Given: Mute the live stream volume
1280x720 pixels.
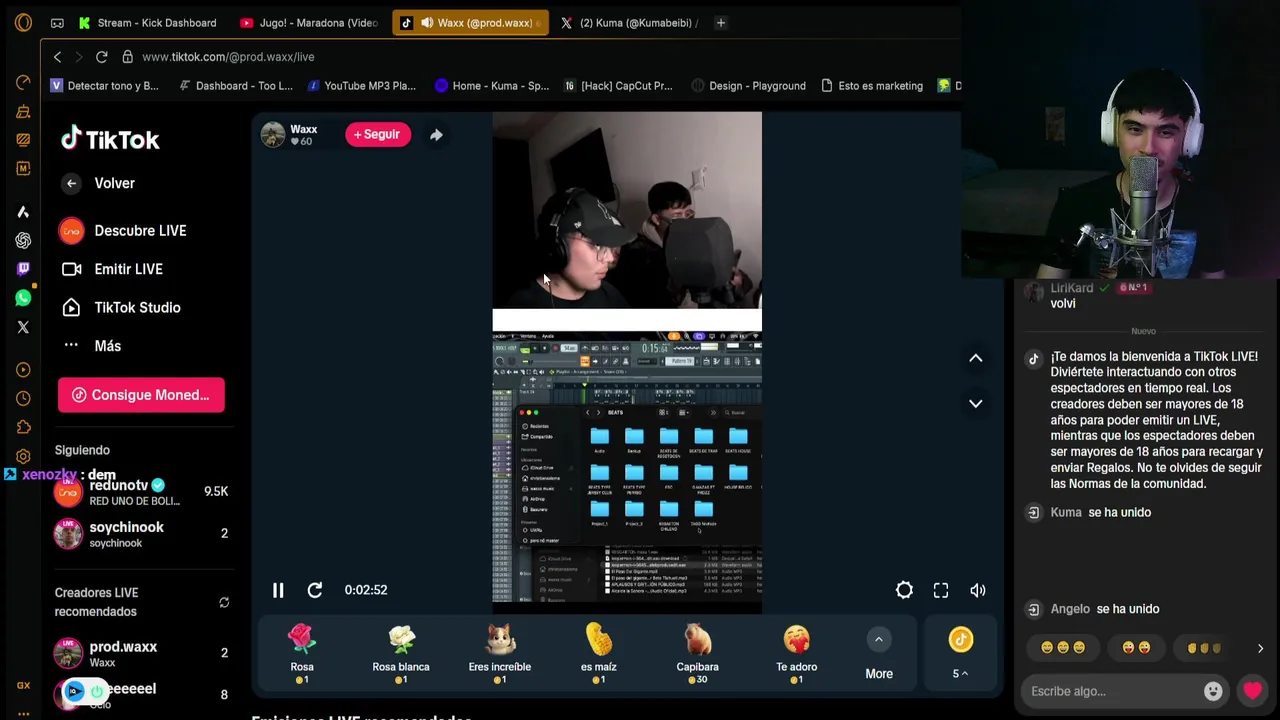Looking at the screenshot, I should click(x=978, y=590).
